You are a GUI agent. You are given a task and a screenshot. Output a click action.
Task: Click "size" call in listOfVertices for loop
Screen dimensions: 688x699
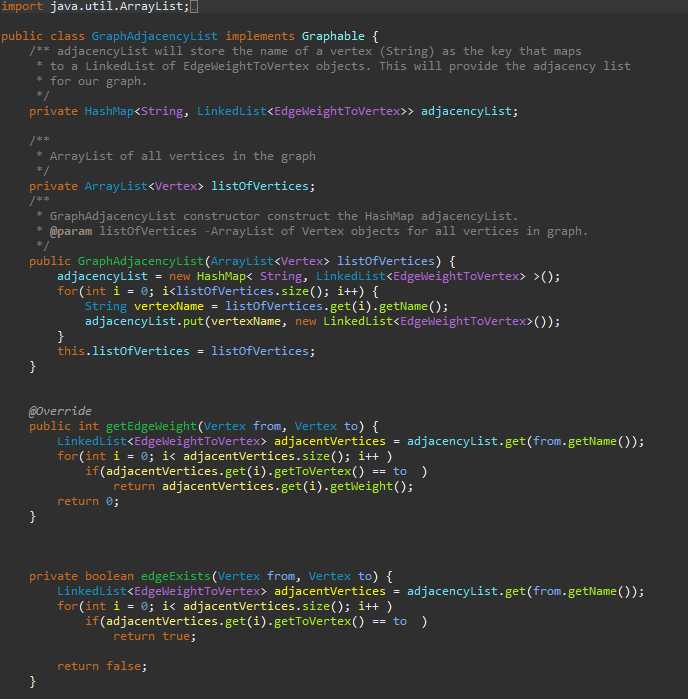pyautogui.click(x=295, y=291)
